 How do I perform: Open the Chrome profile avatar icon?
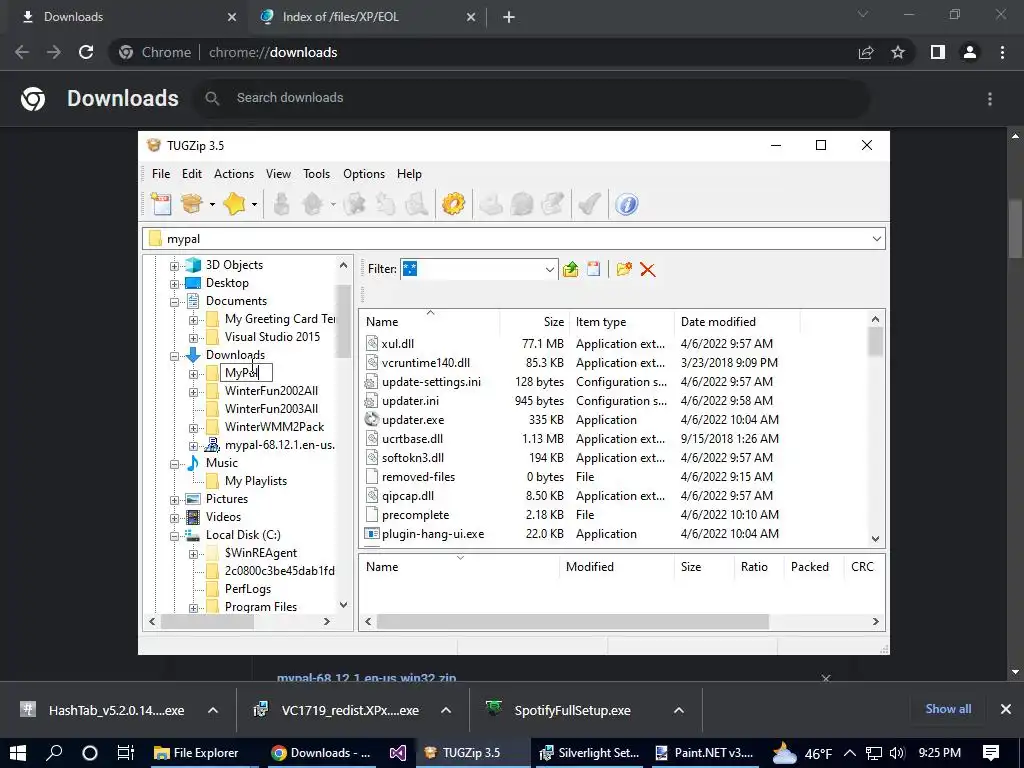pyautogui.click(x=970, y=52)
